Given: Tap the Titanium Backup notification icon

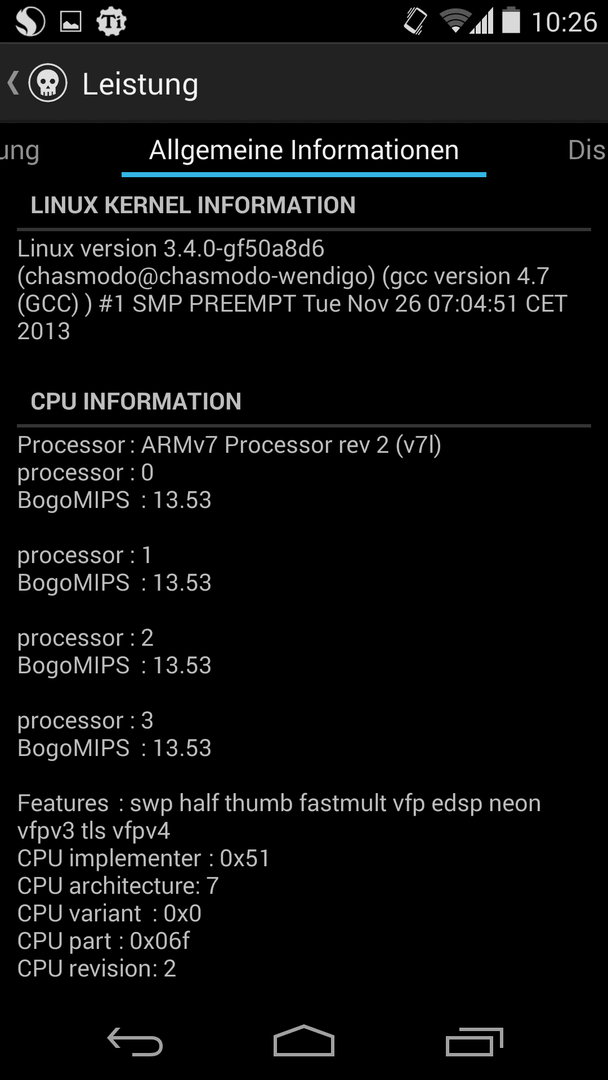Looking at the screenshot, I should click(x=111, y=22).
